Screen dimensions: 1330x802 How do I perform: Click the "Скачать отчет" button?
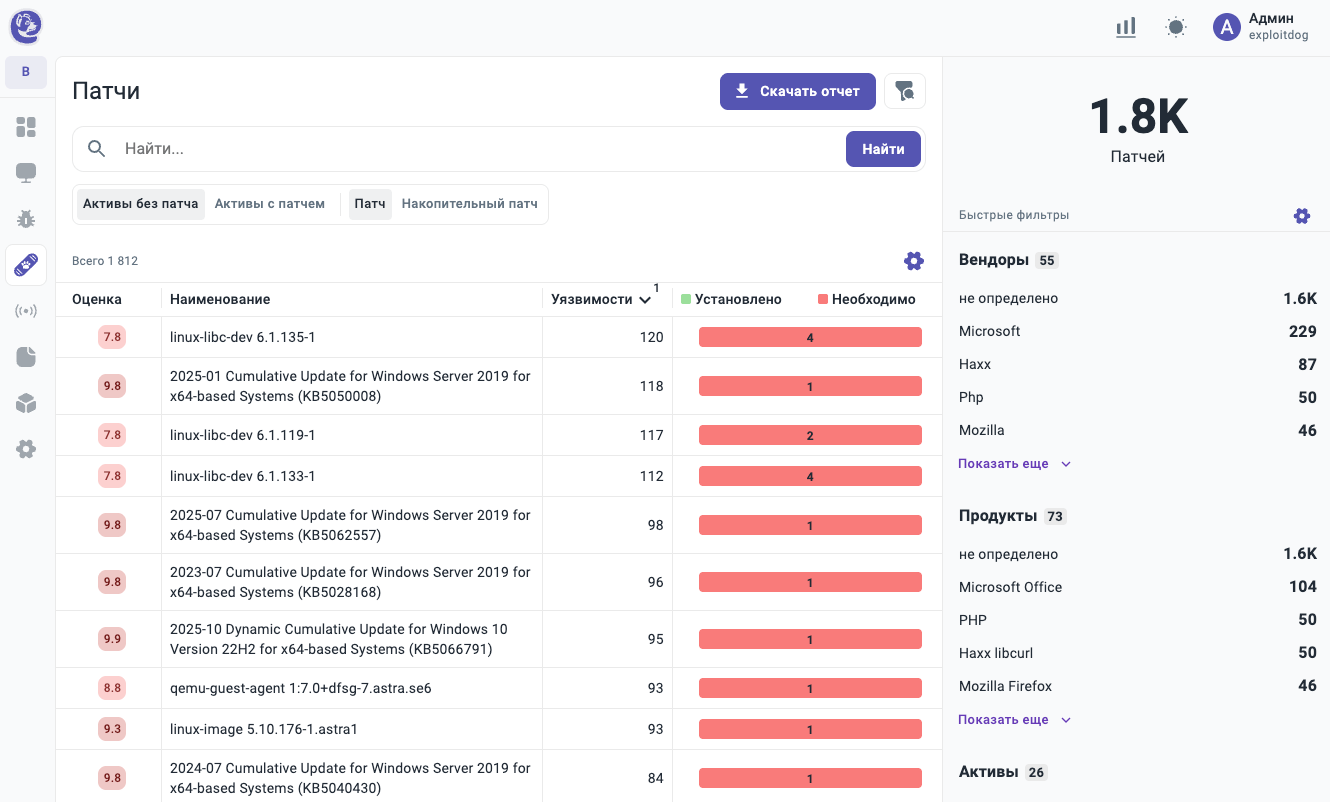pyautogui.click(x=797, y=91)
